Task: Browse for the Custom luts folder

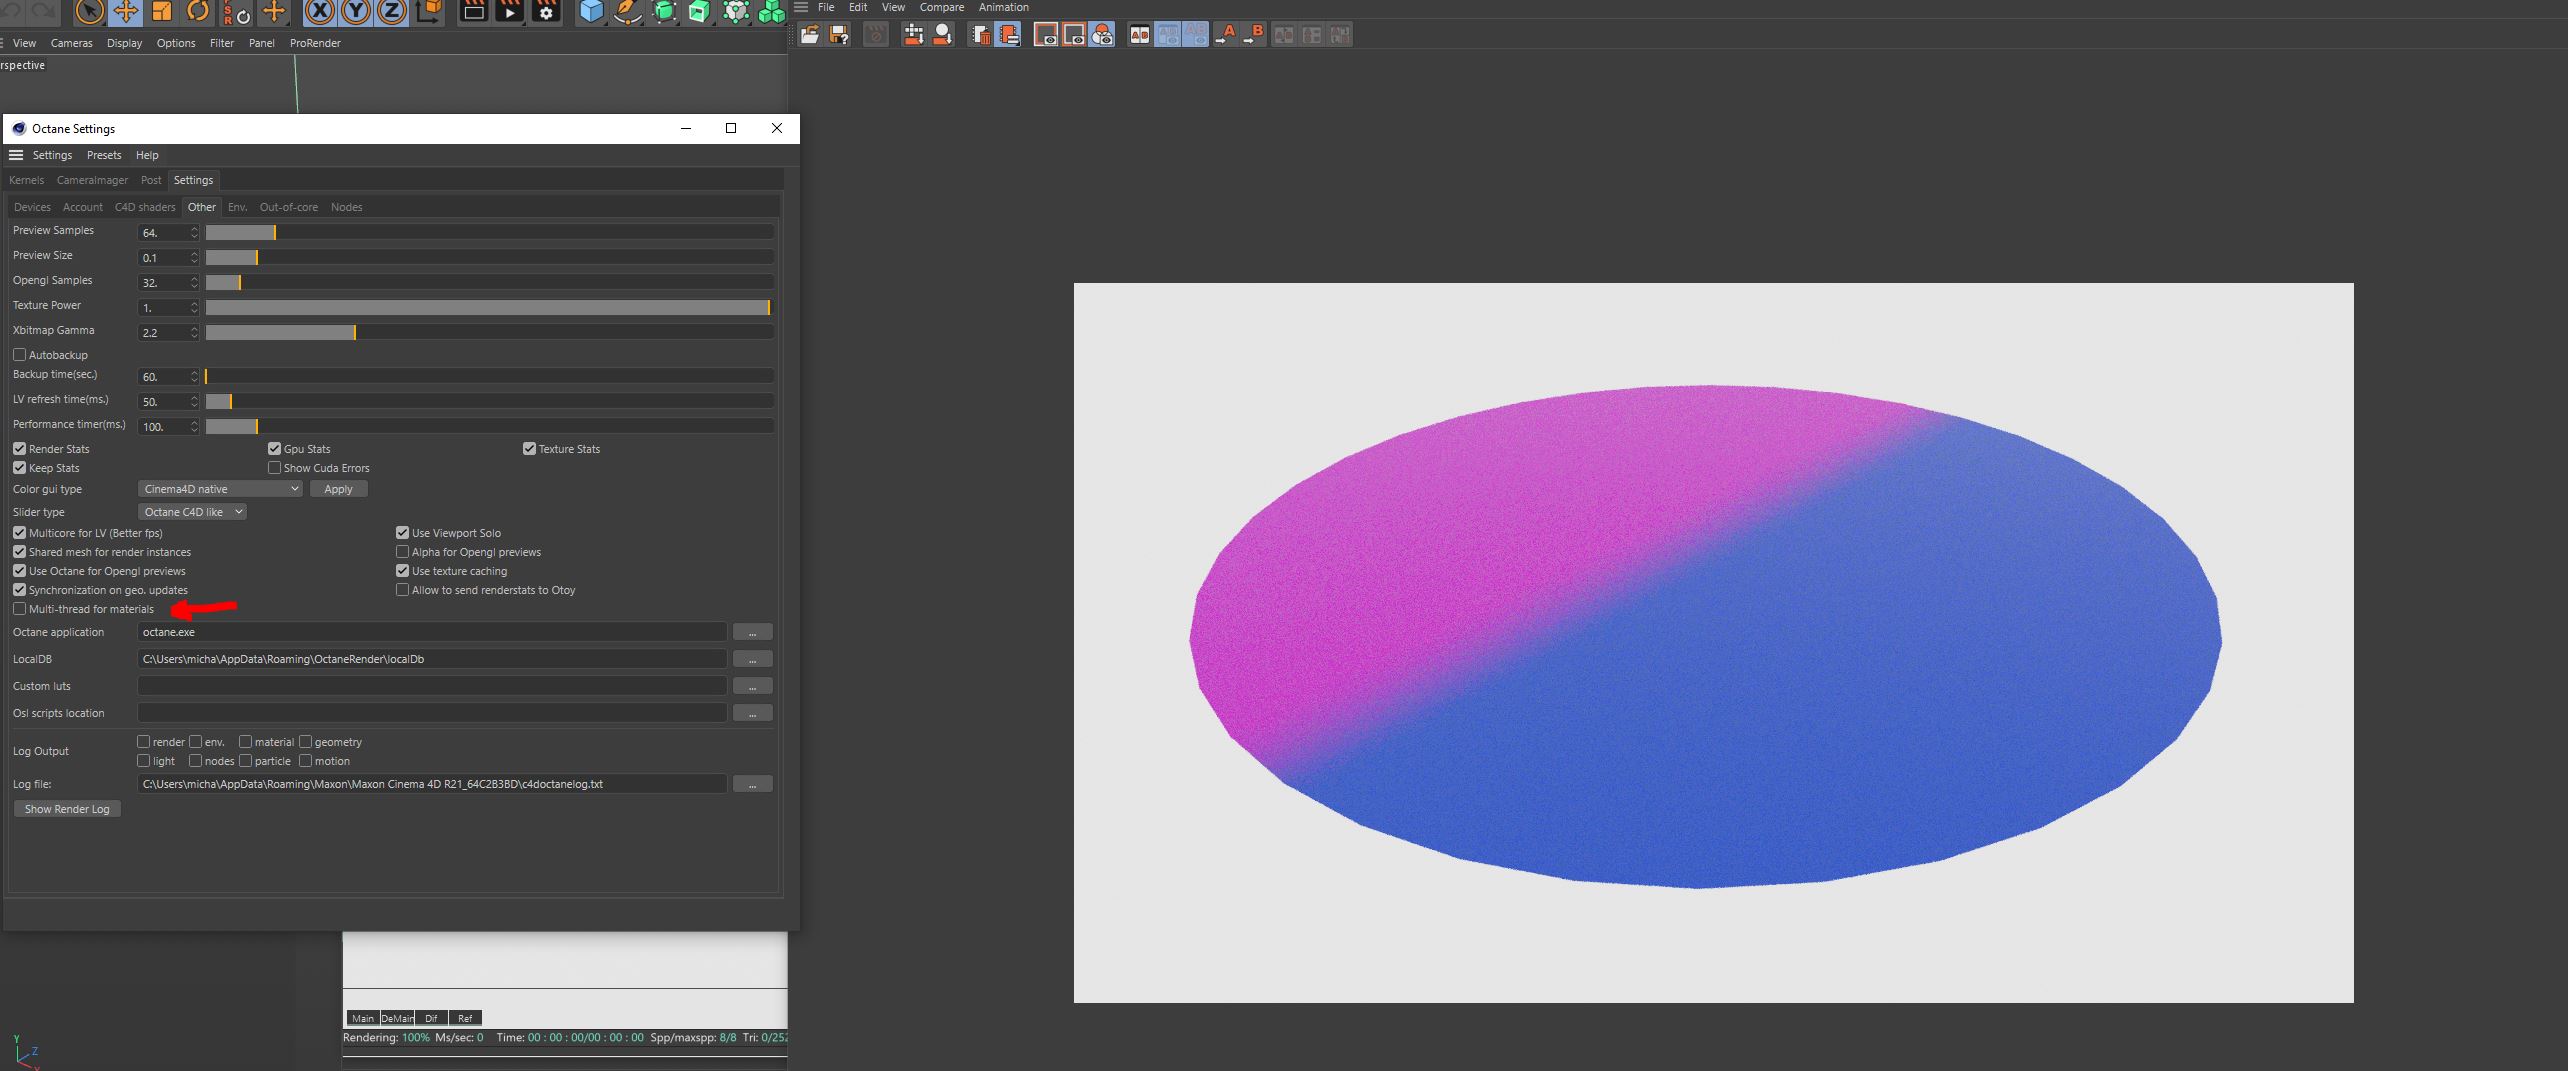Action: [x=753, y=686]
